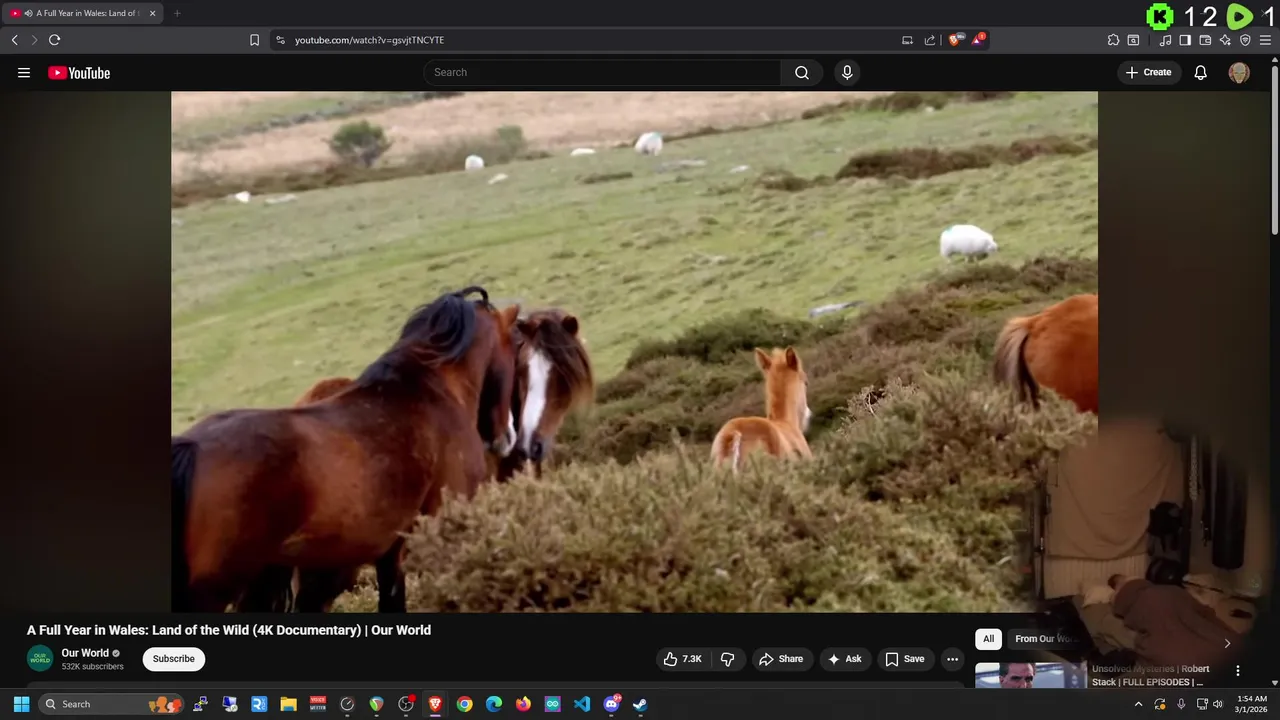Click the YouTube search magnifier button
Screen dimensions: 1280x720
point(802,72)
